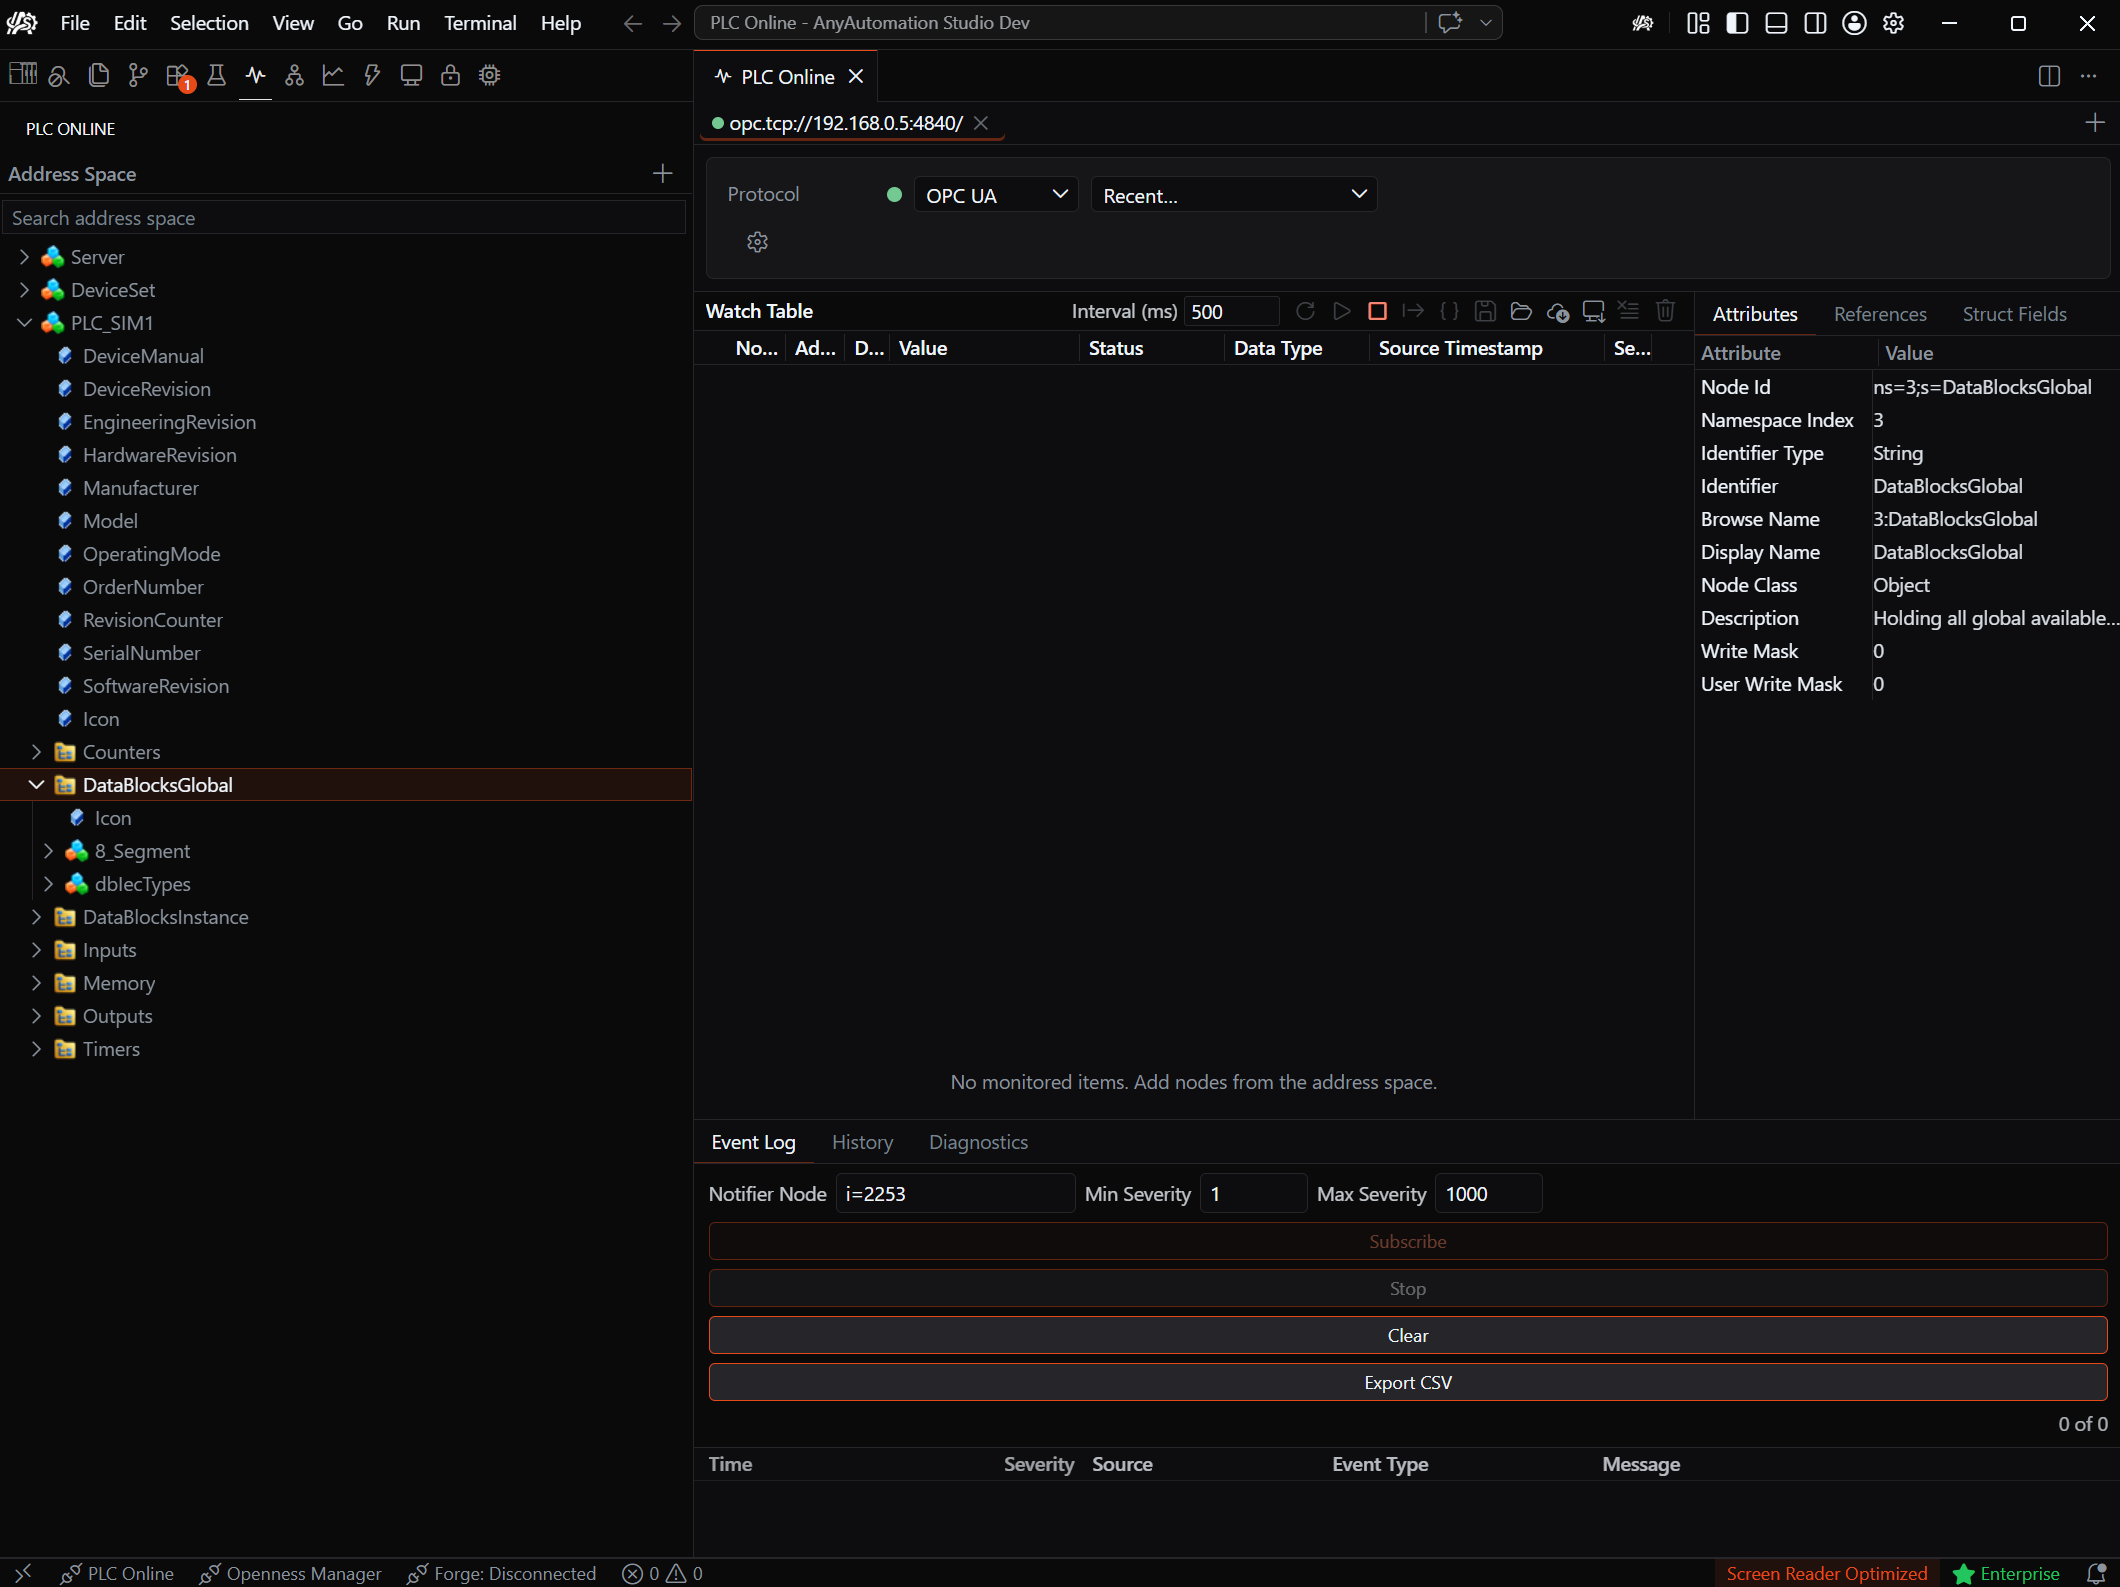This screenshot has height=1587, width=2120.
Task: Open editor More Actions ellipsis
Action: (2089, 76)
